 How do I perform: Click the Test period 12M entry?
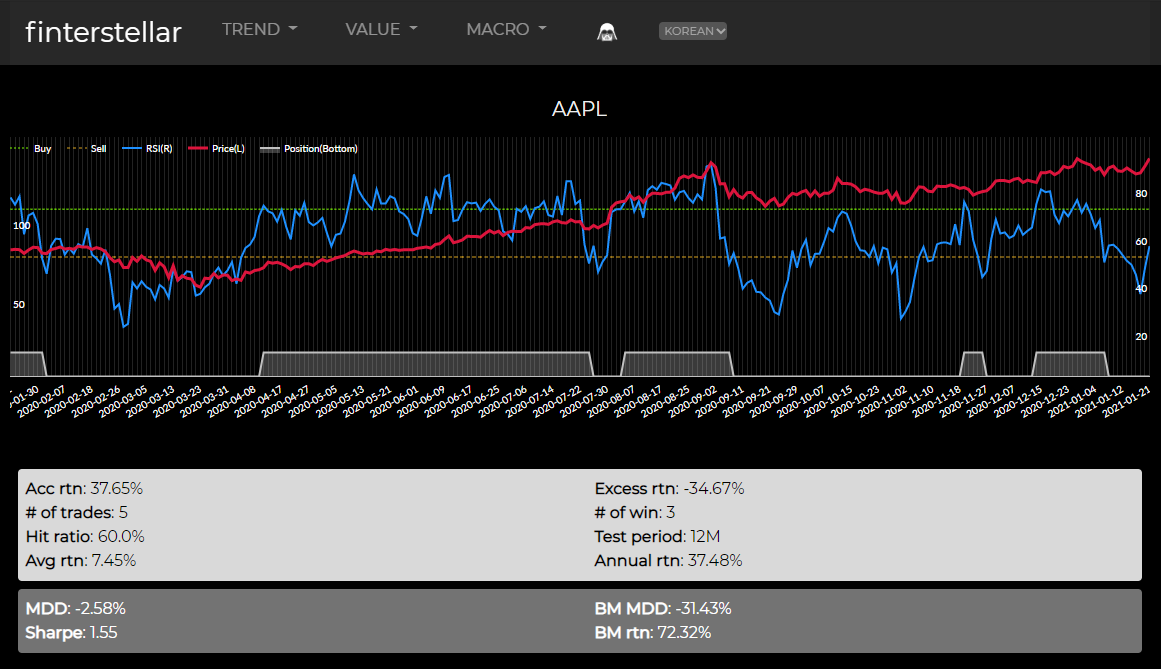tap(657, 537)
